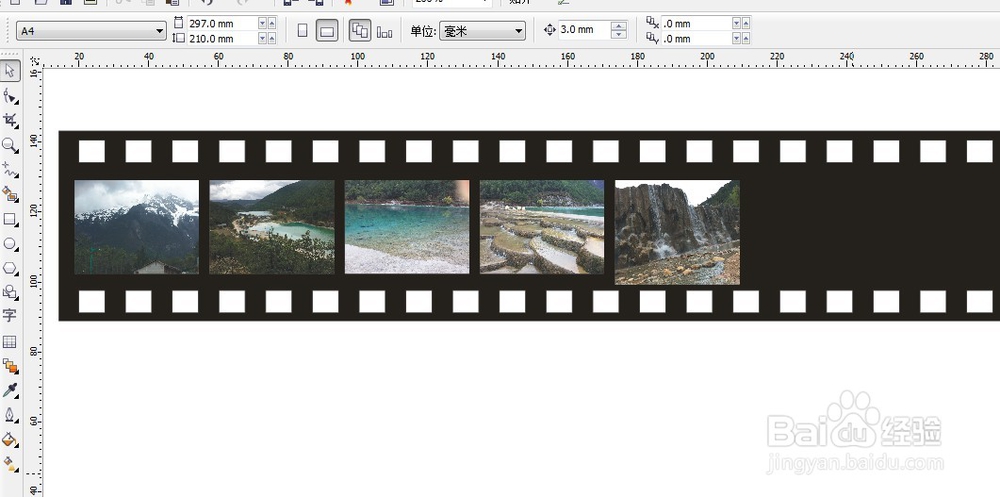This screenshot has height=497, width=1000.
Task: Select the Crop tool
Action: tap(10, 120)
